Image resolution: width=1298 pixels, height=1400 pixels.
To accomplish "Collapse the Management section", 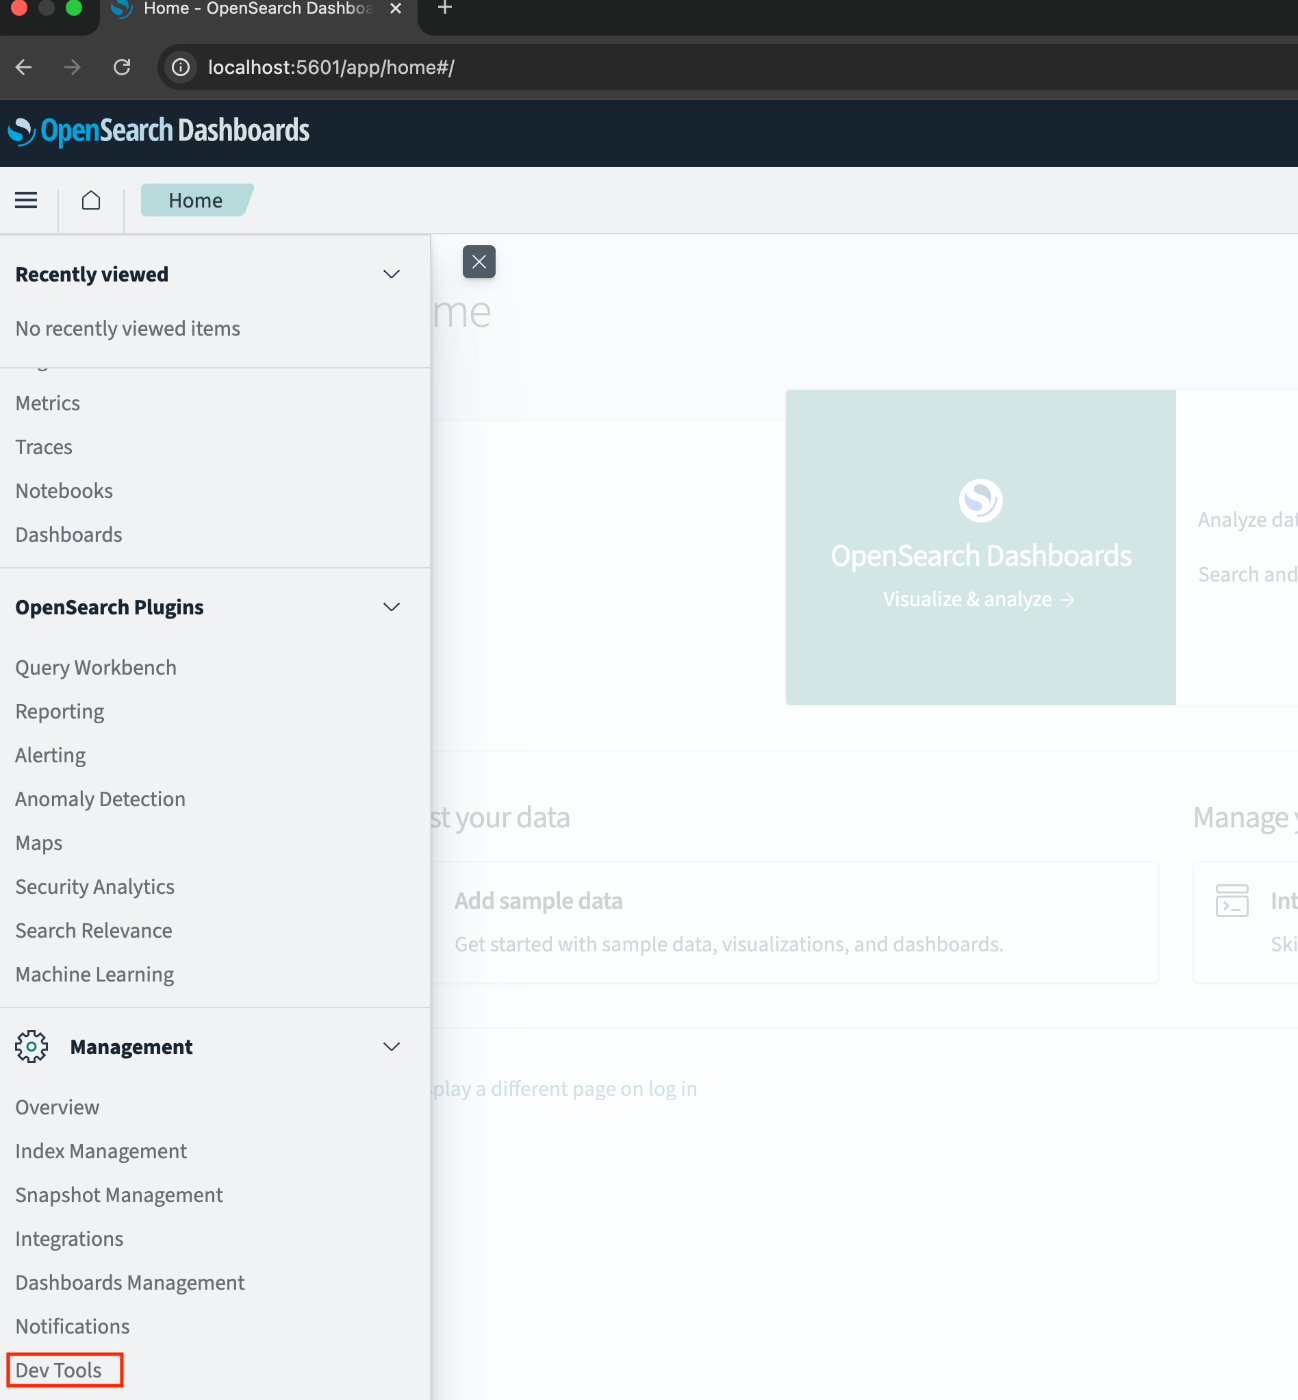I will (392, 1046).
